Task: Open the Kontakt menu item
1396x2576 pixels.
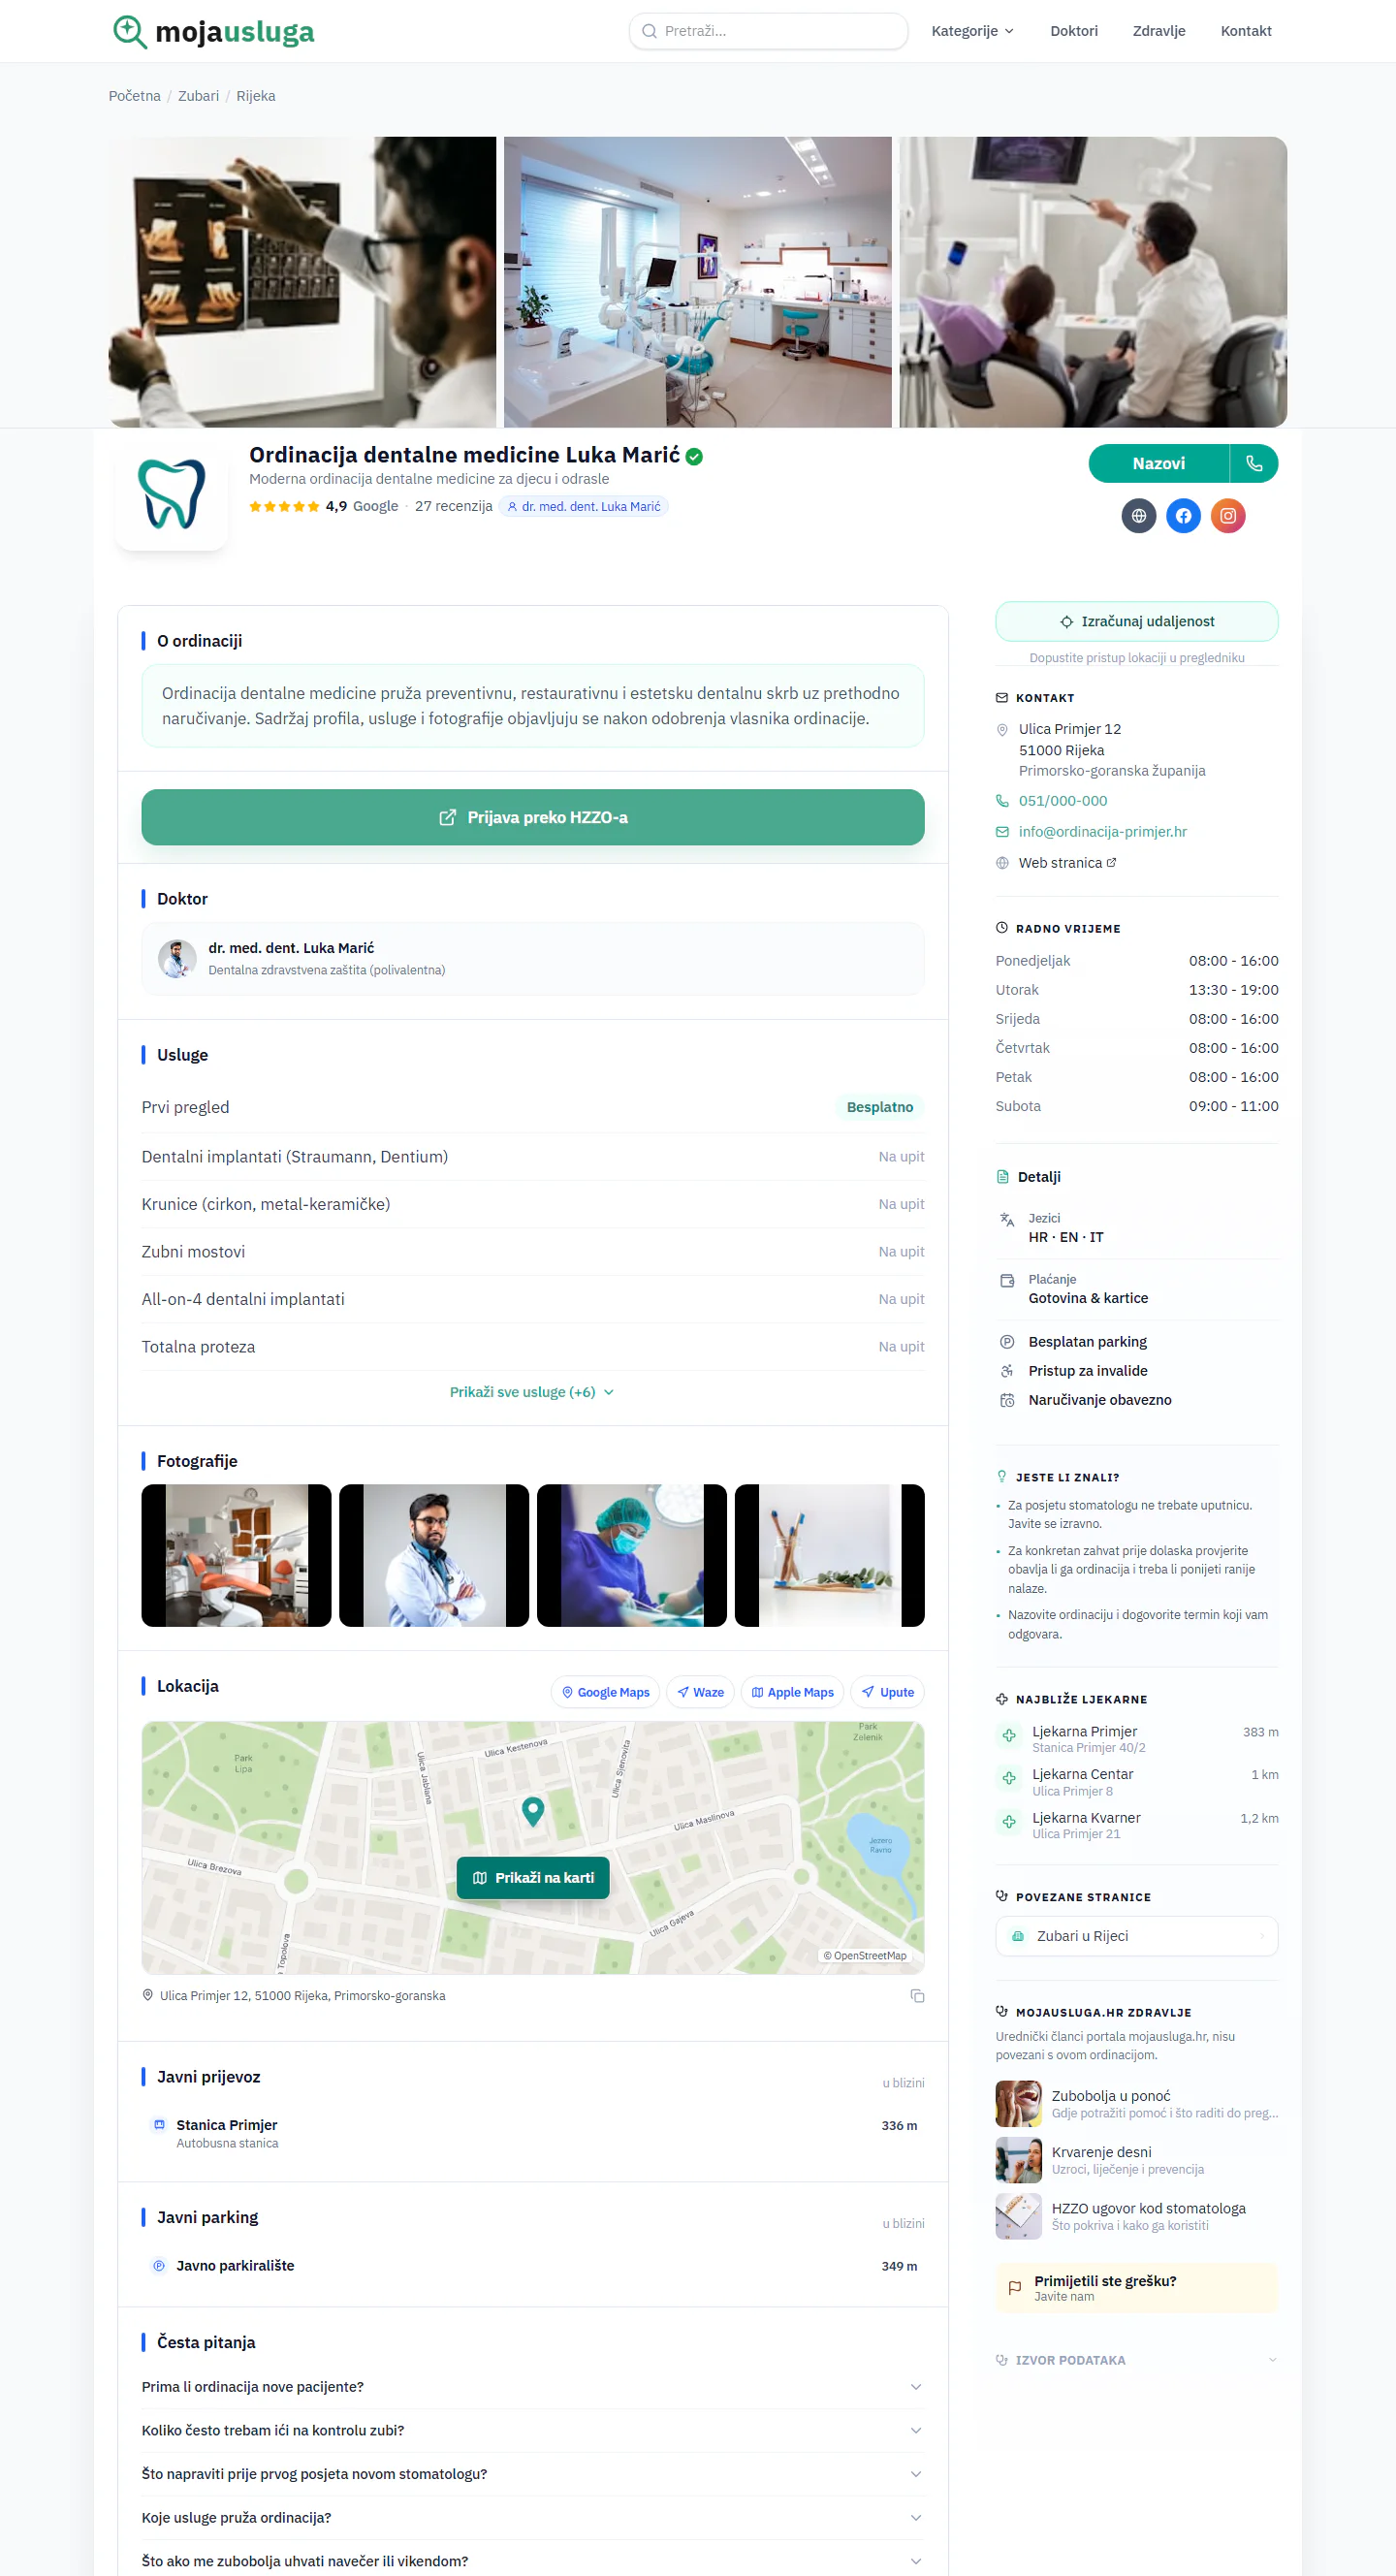Action: pyautogui.click(x=1246, y=31)
